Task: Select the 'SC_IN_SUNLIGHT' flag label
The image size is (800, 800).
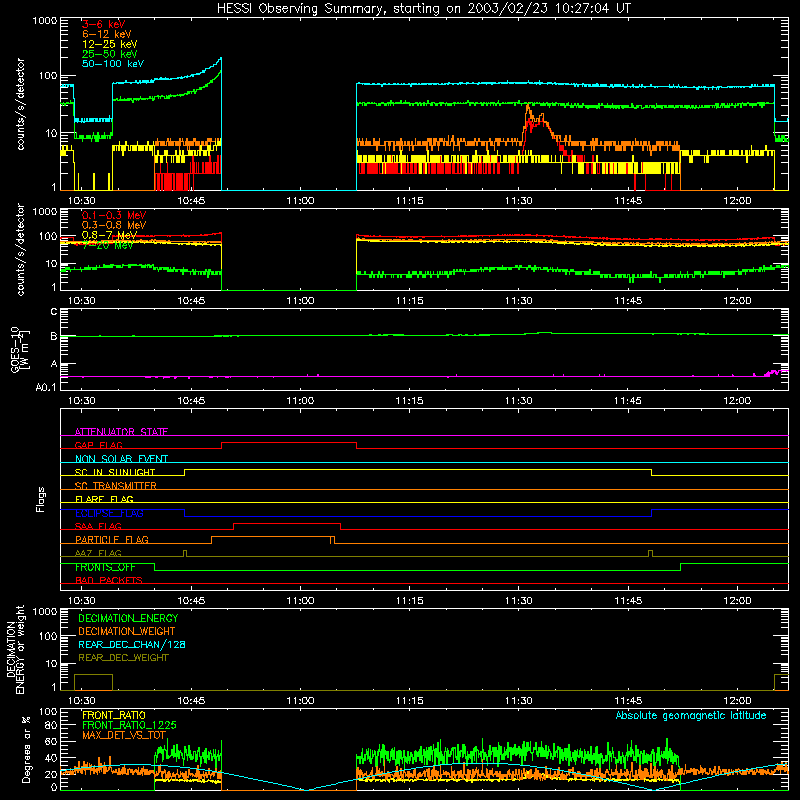Action: tap(115, 472)
